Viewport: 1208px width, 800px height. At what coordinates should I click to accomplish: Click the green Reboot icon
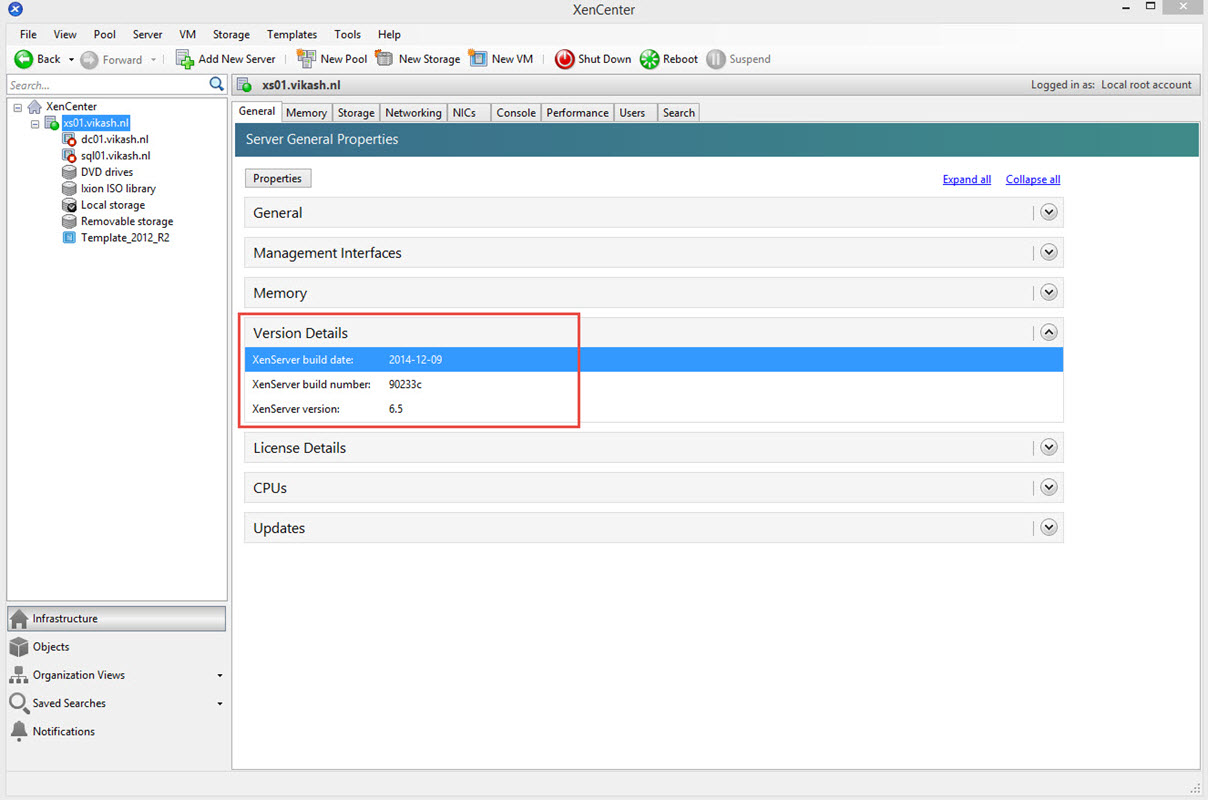click(650, 59)
